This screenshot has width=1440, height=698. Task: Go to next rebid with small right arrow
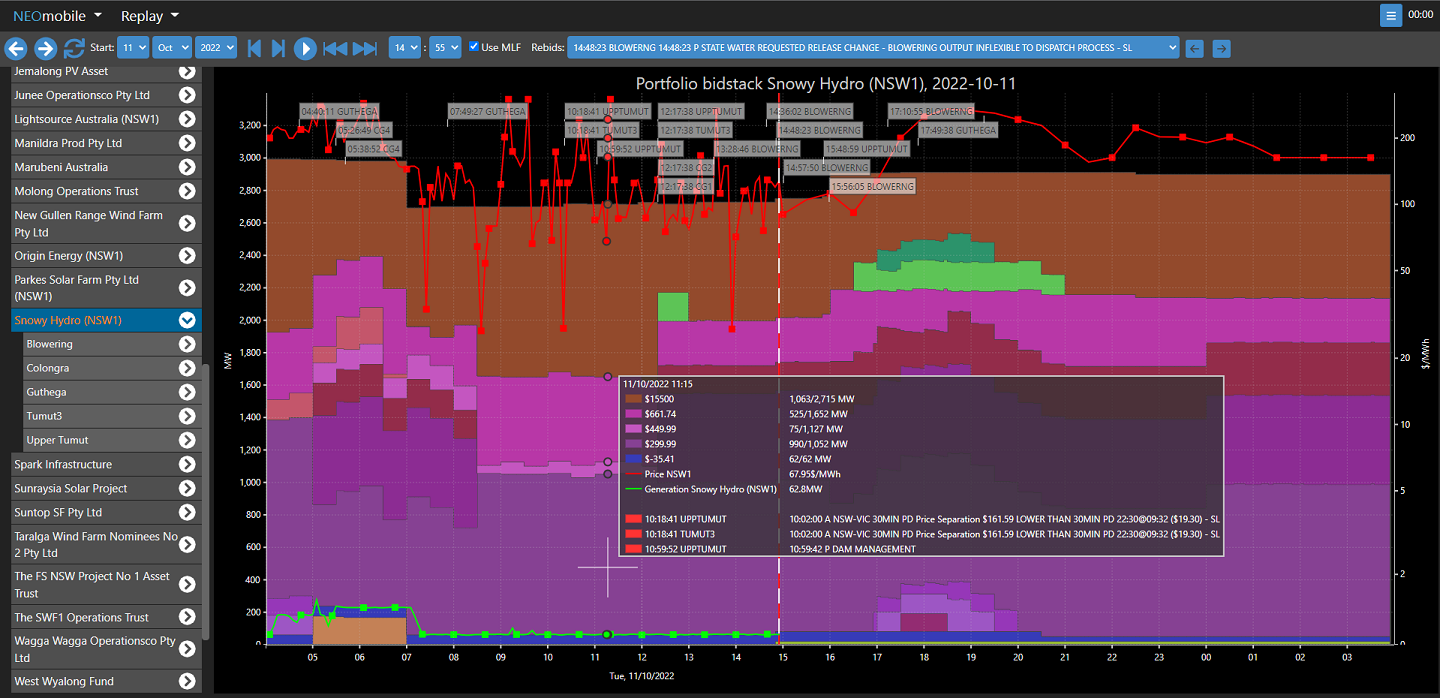point(1221,48)
